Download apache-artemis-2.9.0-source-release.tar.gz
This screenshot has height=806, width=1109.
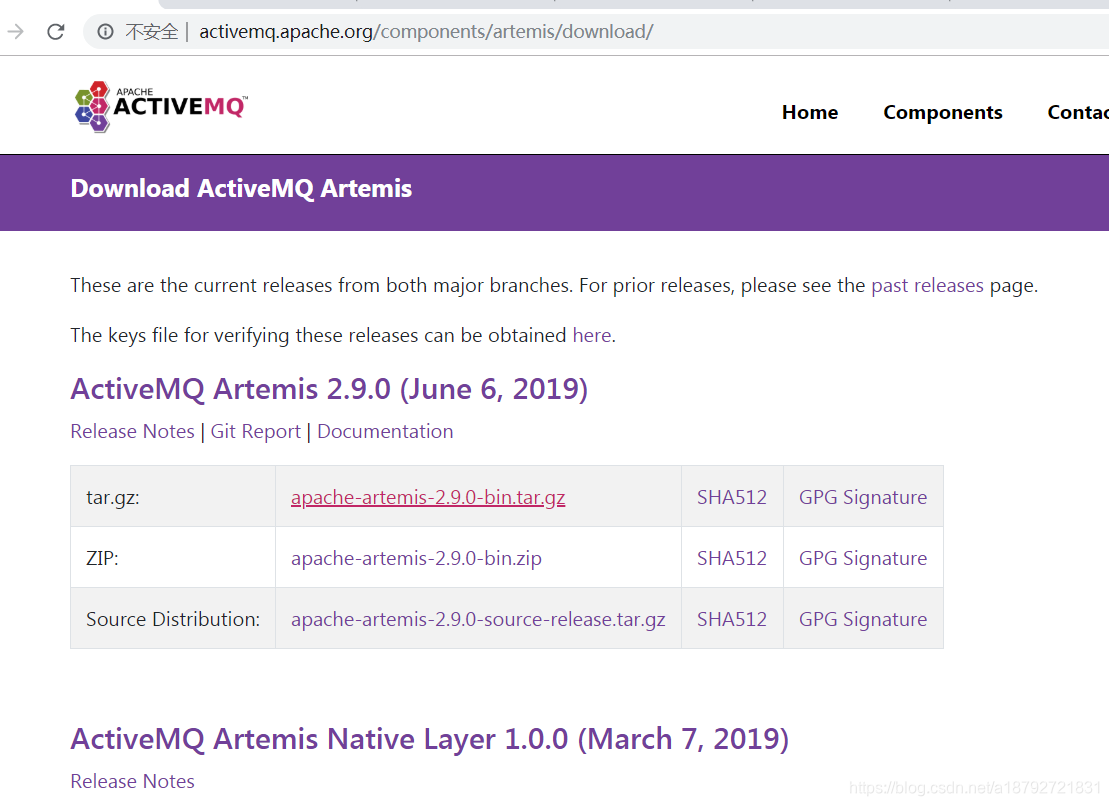pyautogui.click(x=478, y=619)
